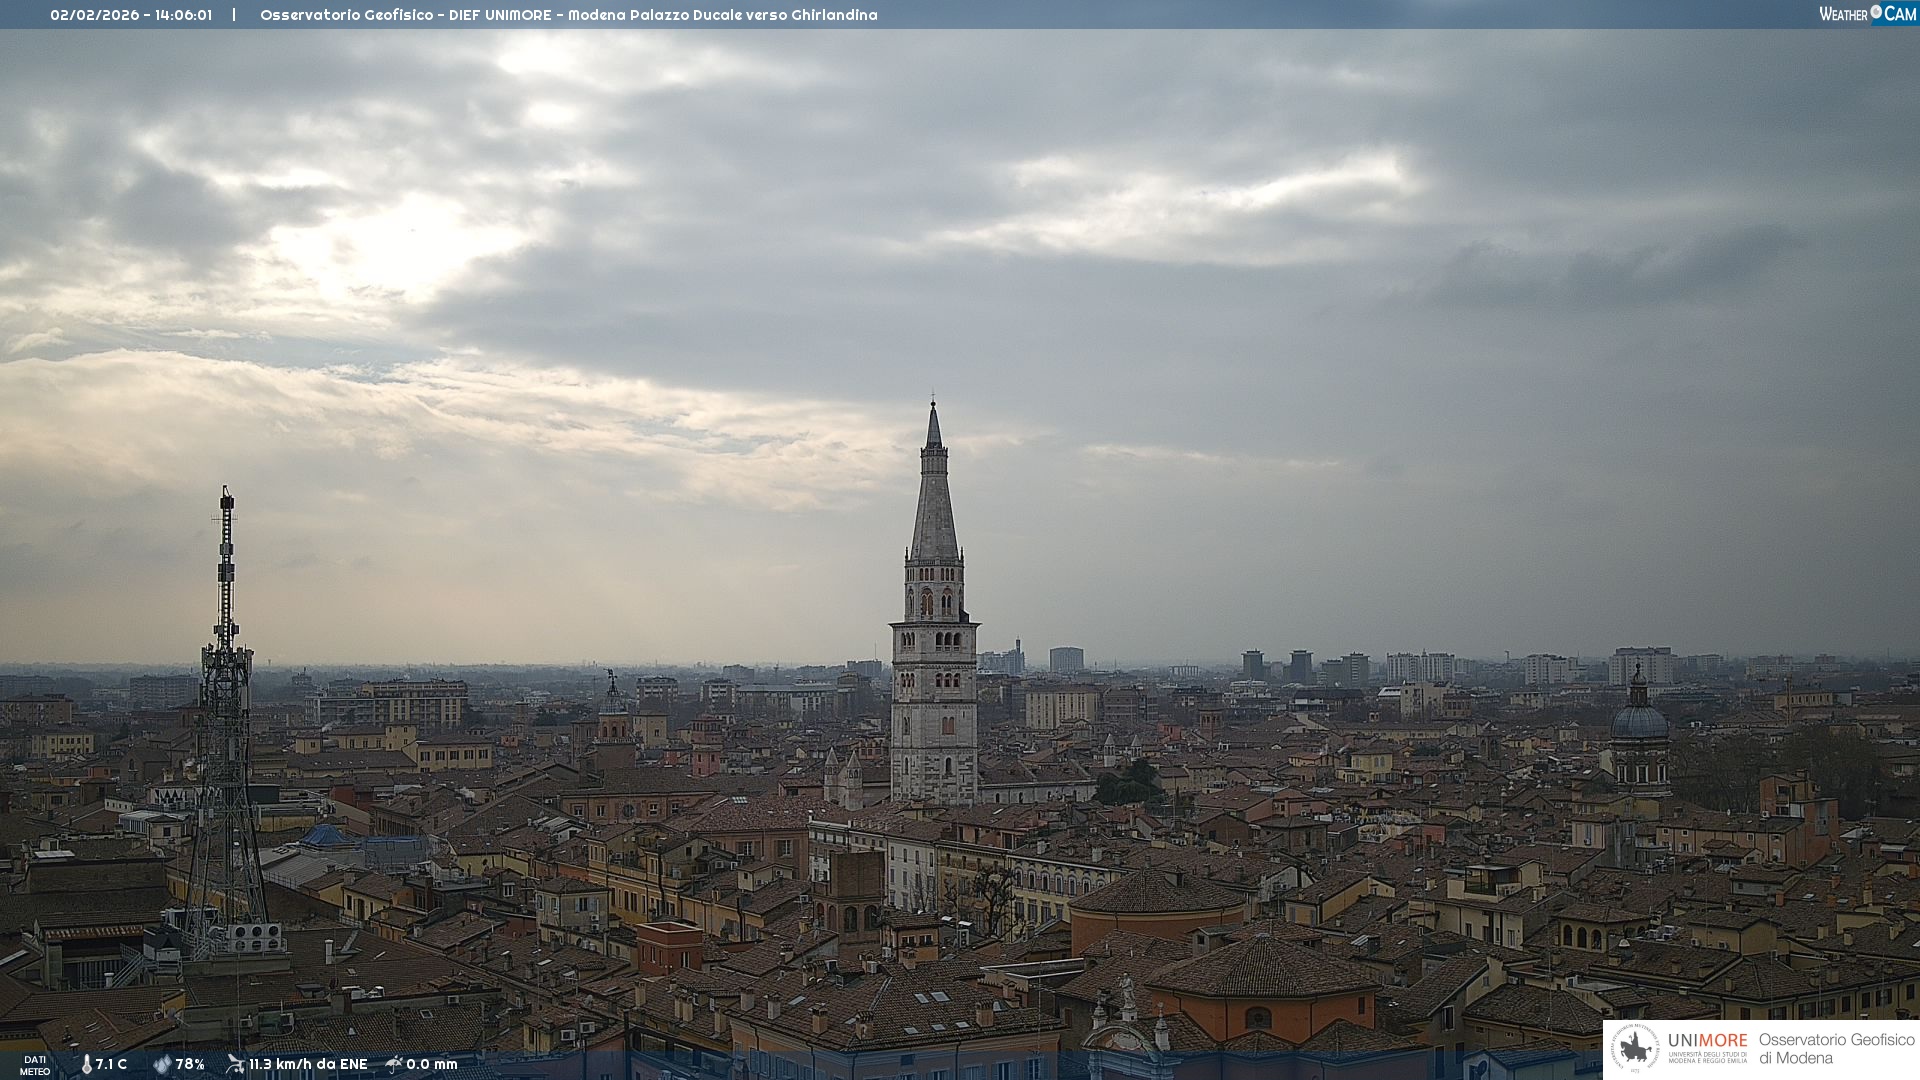
Task: Click the UNIMORE university crest emblem
Action: tap(1634, 1049)
